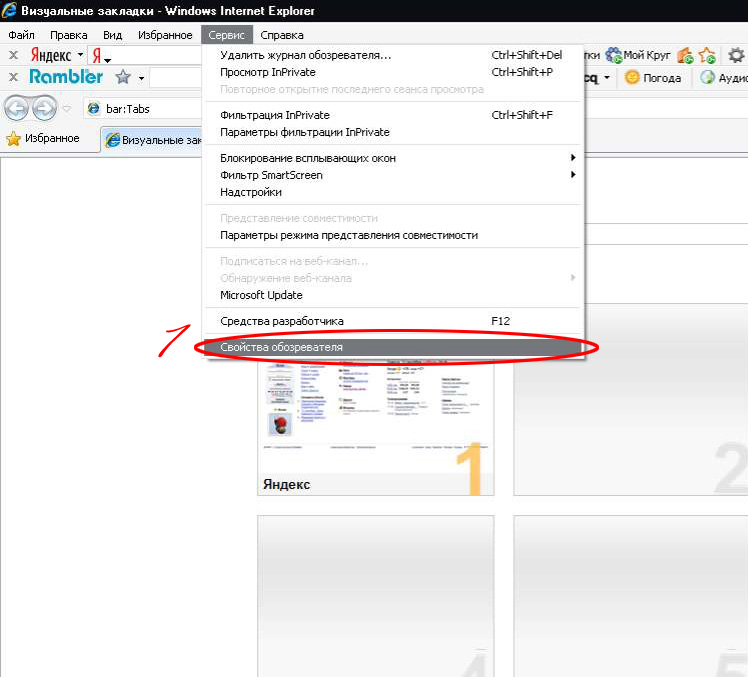Open Параметры фильтрации InPrivate

393,132
